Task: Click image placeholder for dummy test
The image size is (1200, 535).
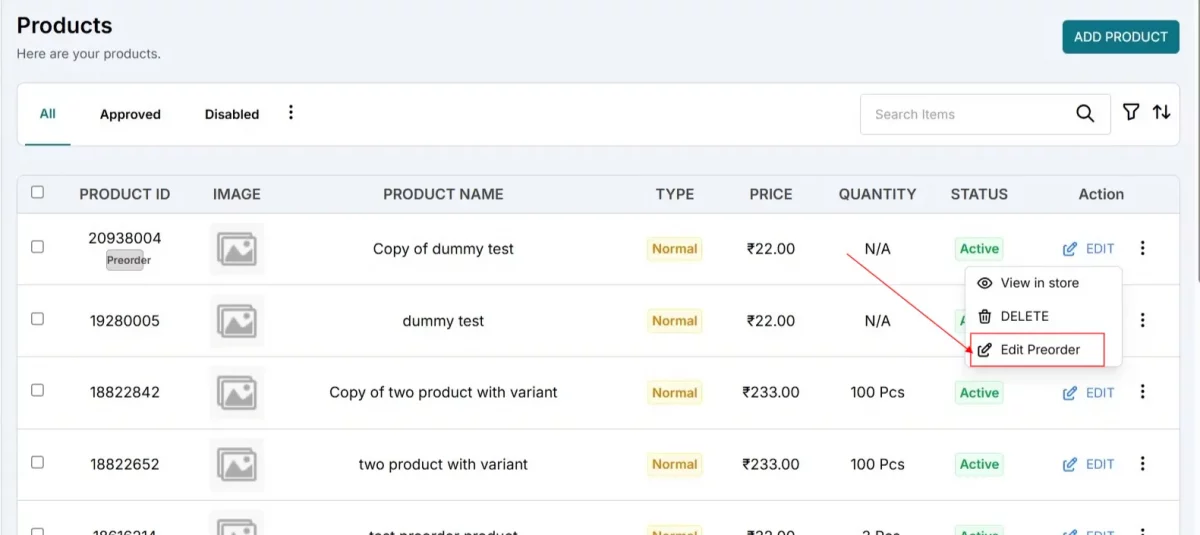Action: 237,321
